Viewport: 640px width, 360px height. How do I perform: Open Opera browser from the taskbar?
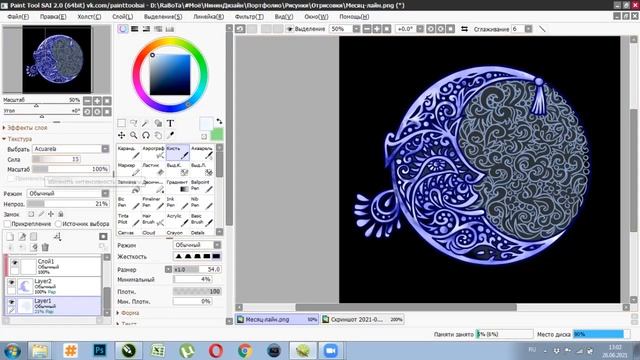pos(216,350)
